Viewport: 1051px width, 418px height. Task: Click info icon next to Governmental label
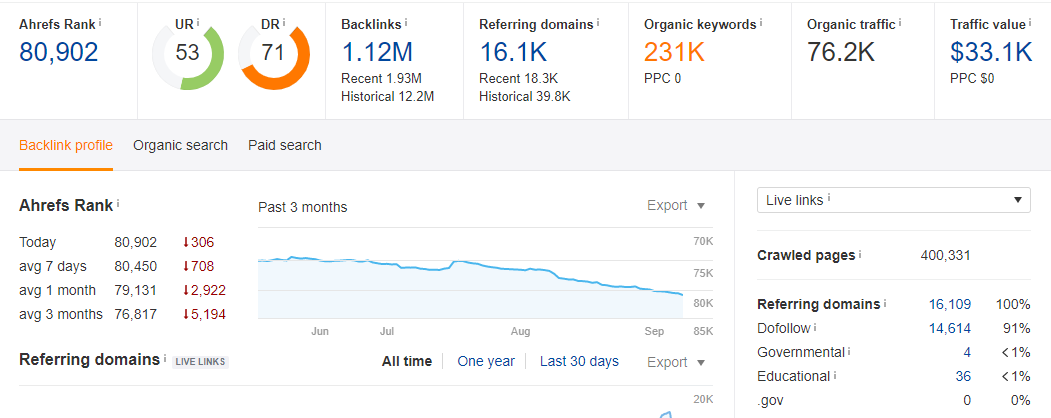pos(849,351)
